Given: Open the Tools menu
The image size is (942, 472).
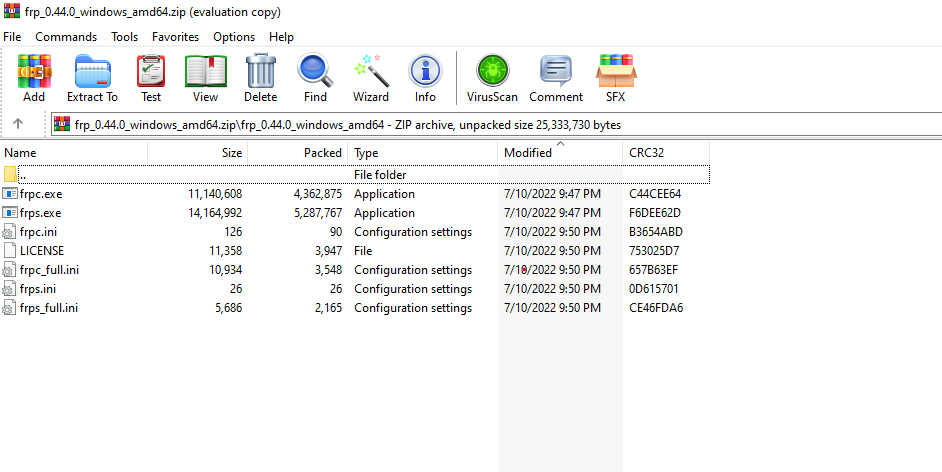Looking at the screenshot, I should (x=124, y=37).
